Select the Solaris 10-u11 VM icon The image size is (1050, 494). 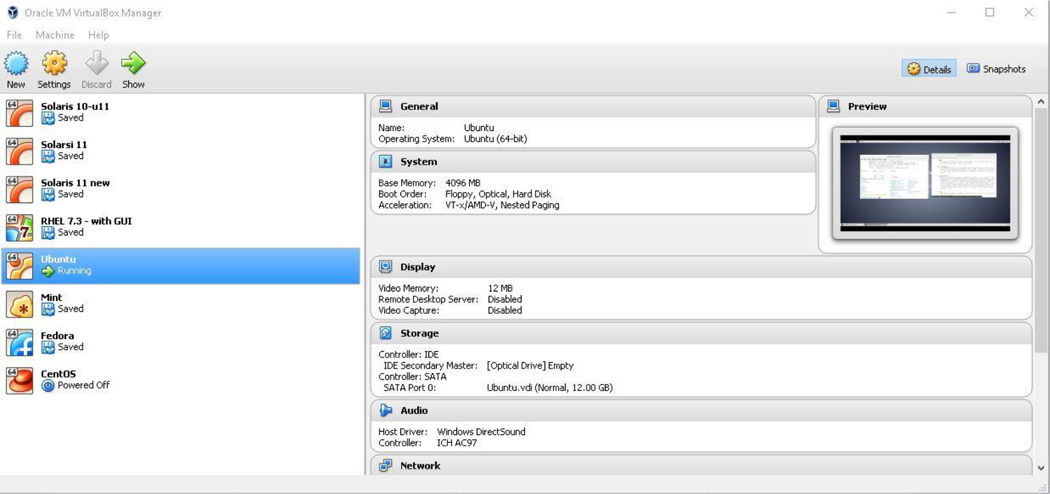[x=19, y=113]
